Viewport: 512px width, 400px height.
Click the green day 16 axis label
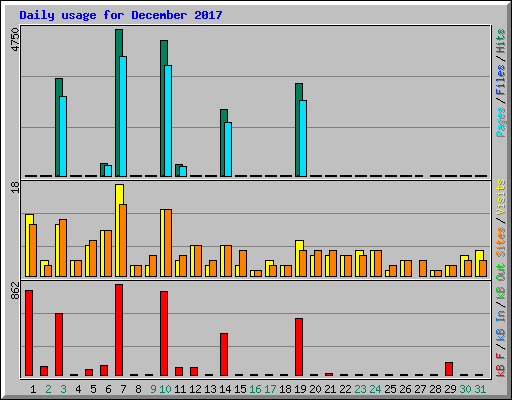[x=256, y=389]
